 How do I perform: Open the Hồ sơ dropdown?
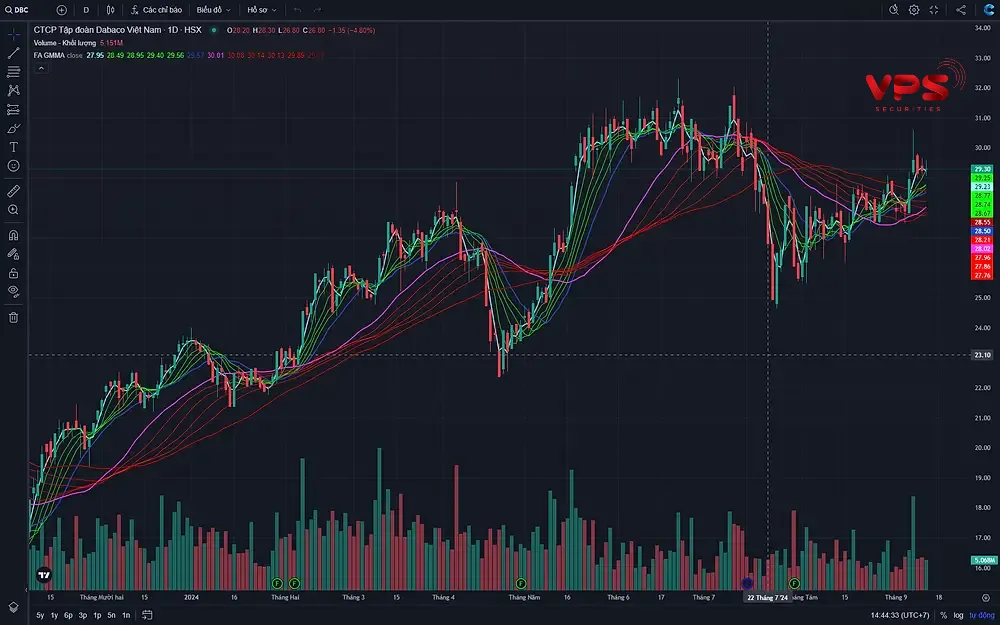[261, 10]
